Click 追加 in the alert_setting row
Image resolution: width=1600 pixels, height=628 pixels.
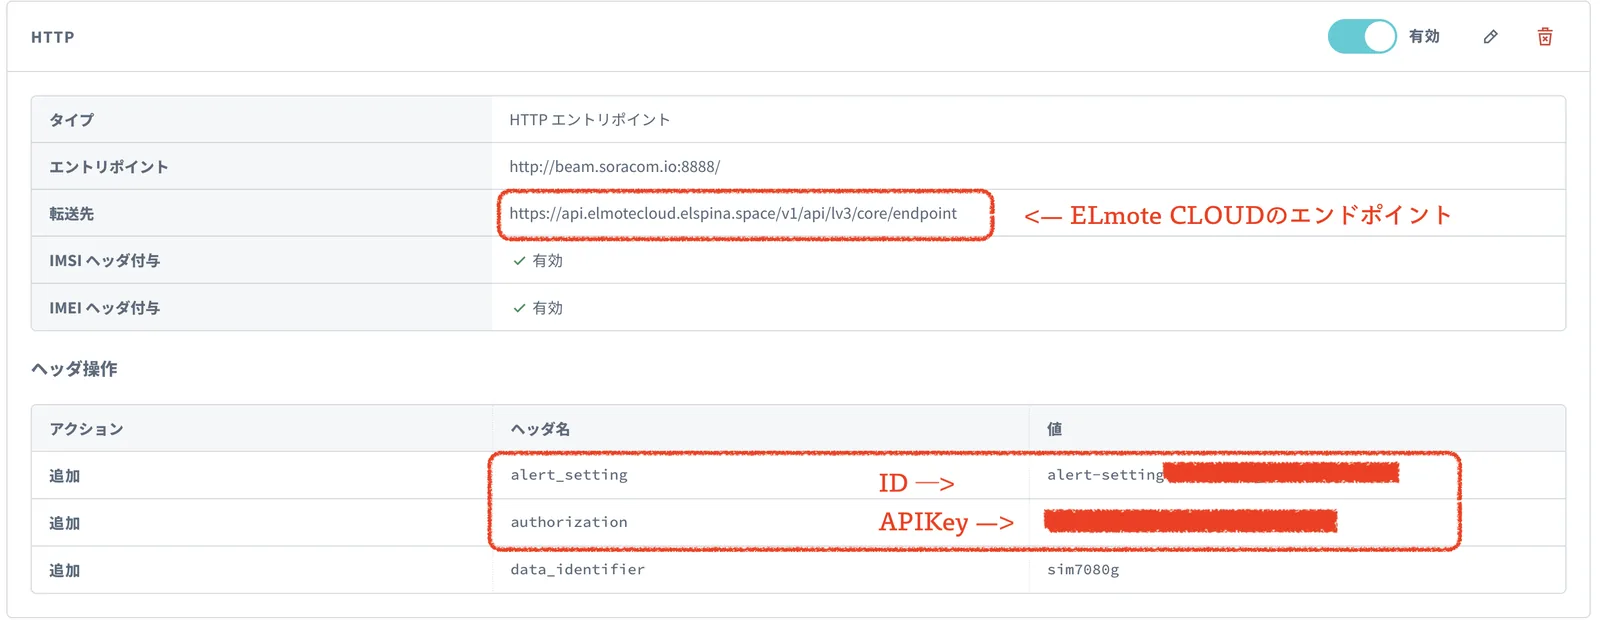tap(65, 476)
